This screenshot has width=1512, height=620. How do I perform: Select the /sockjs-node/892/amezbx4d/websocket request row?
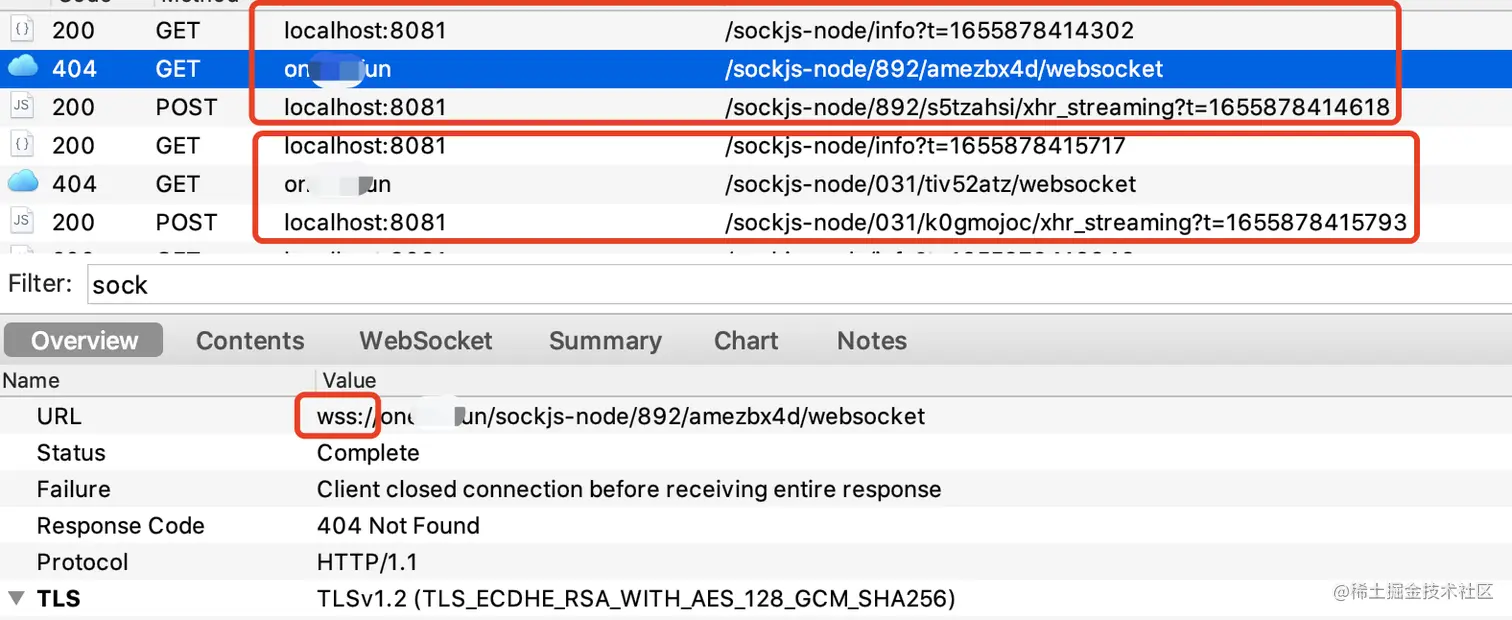[943, 69]
